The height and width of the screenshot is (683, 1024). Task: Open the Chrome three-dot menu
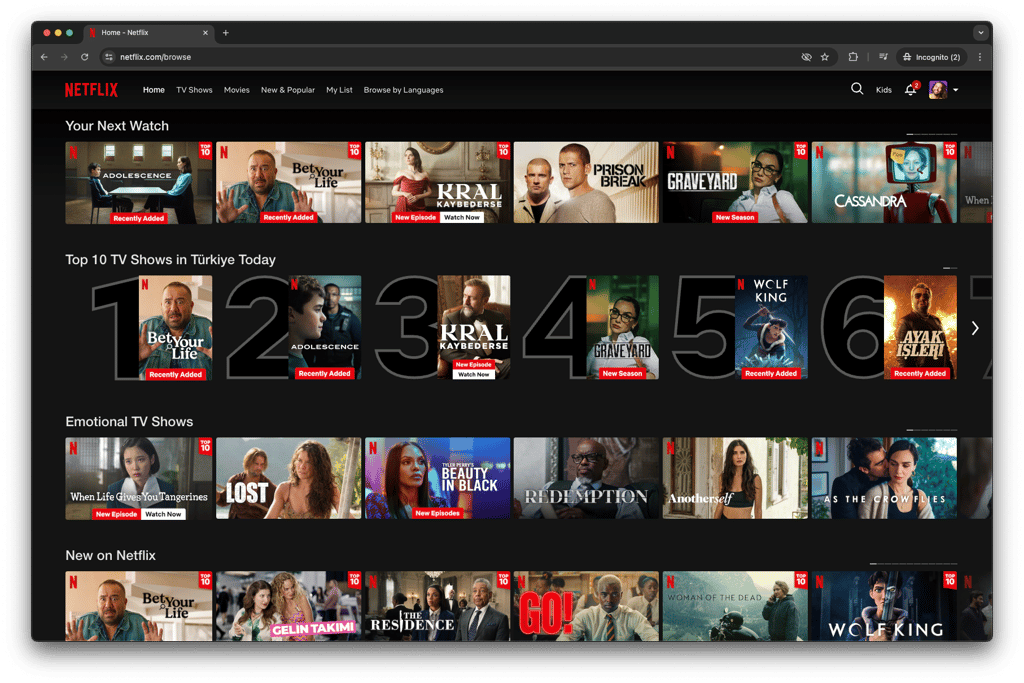980,57
